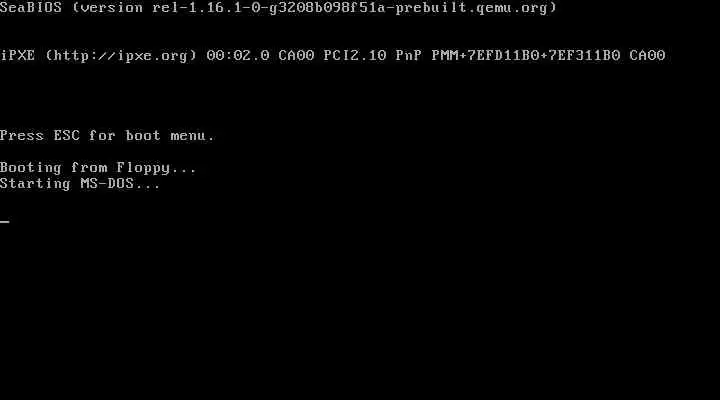The width and height of the screenshot is (720, 400).
Task: Click the SeaBIOS version text line
Action: [278, 8]
